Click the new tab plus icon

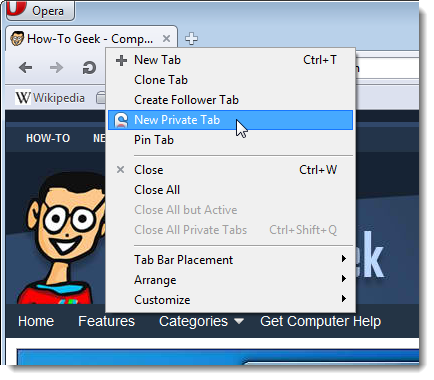(x=191, y=39)
